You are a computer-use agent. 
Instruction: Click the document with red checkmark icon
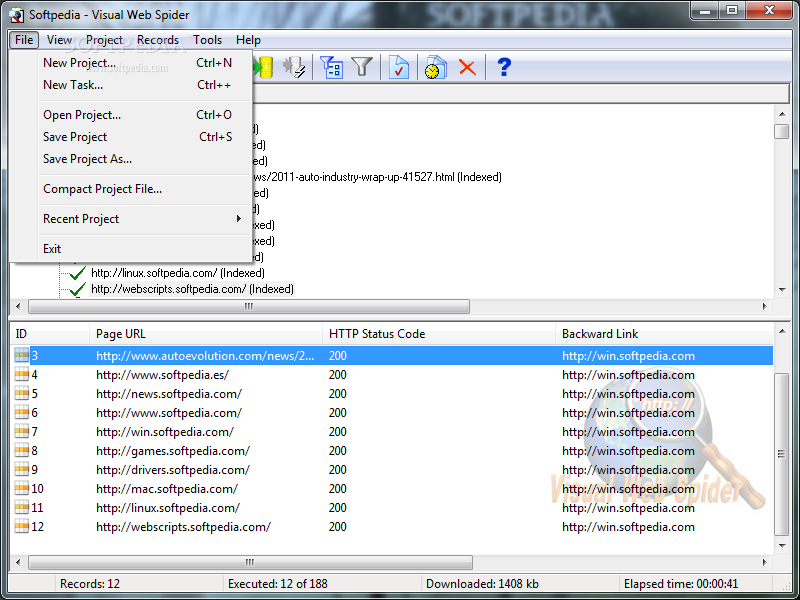[398, 67]
